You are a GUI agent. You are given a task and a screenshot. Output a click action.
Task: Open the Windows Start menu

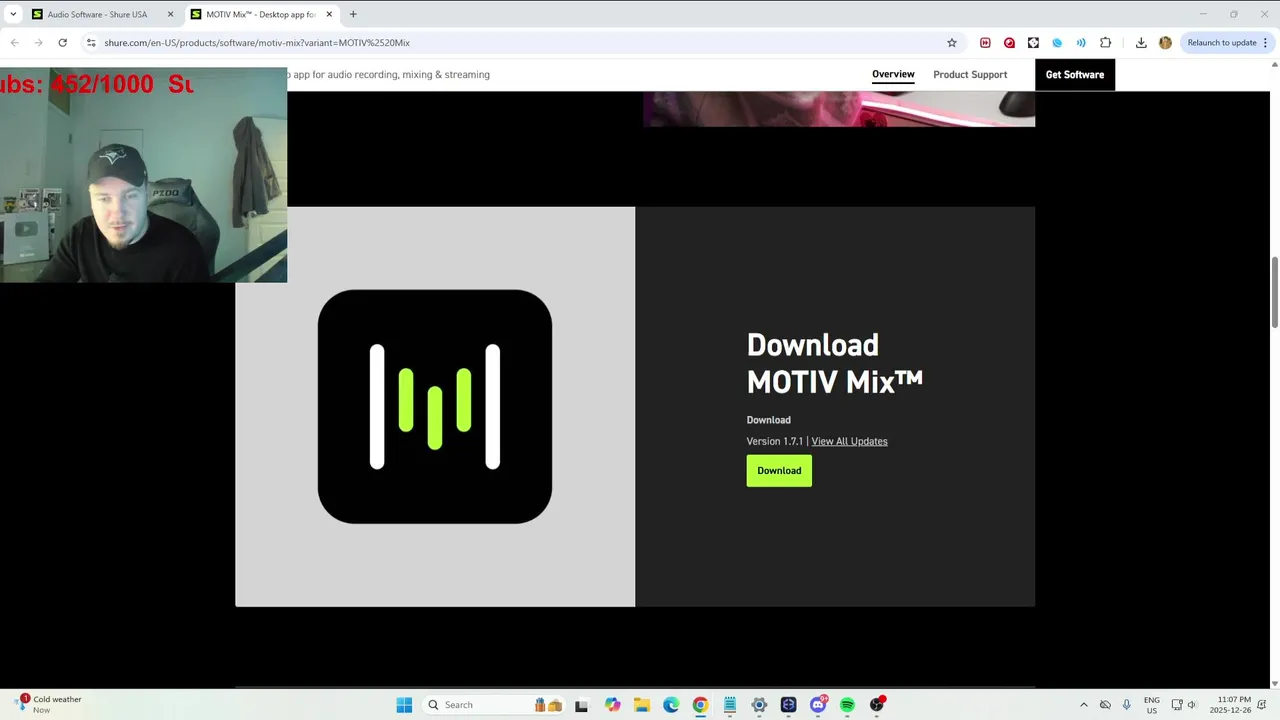click(x=404, y=705)
